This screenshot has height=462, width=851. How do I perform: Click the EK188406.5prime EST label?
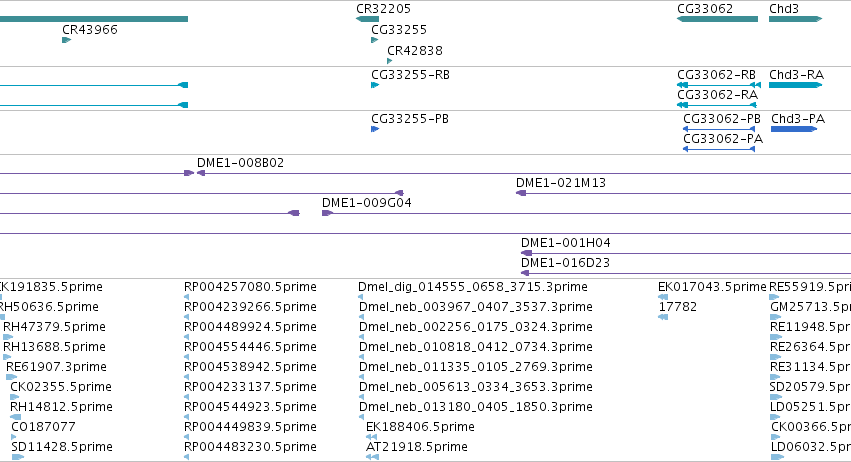click(x=420, y=427)
